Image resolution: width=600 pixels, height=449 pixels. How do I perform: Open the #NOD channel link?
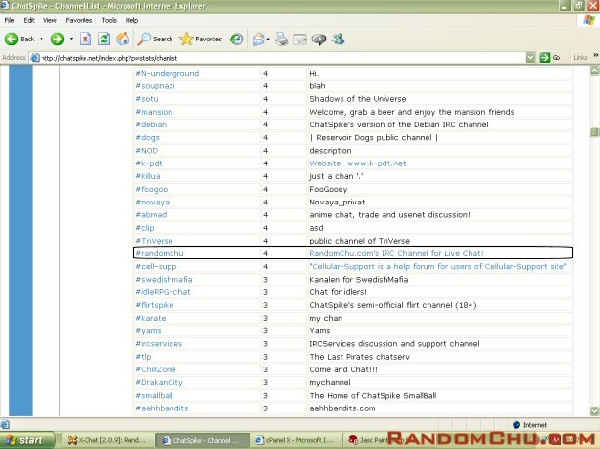(x=147, y=150)
